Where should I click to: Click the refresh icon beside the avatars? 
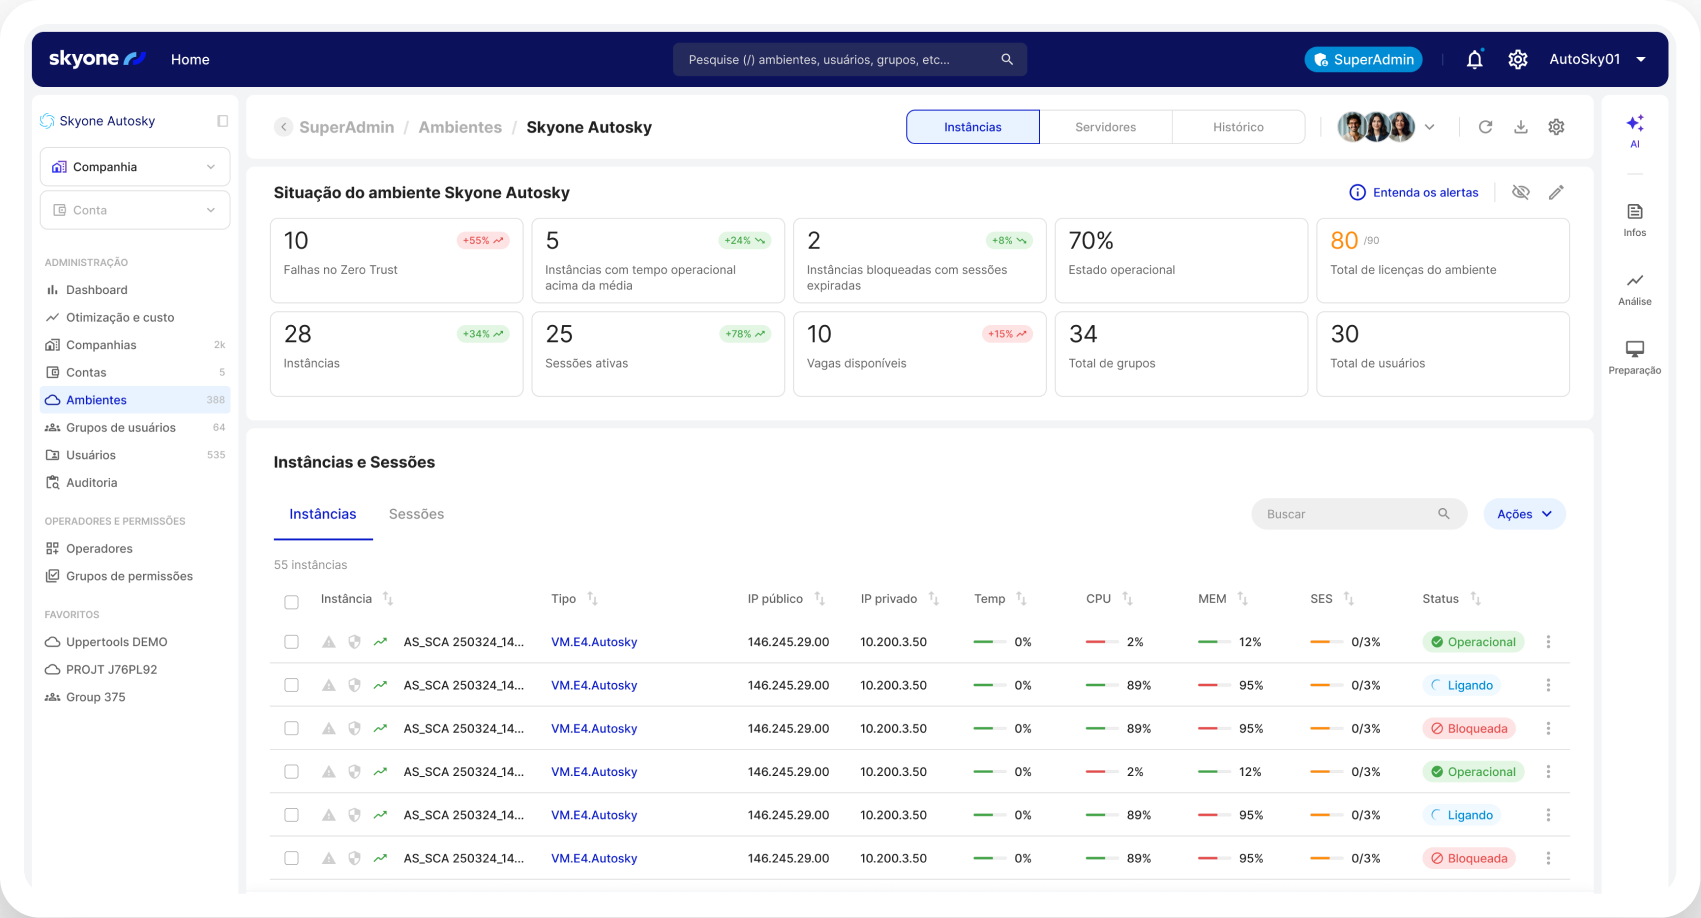[1485, 127]
